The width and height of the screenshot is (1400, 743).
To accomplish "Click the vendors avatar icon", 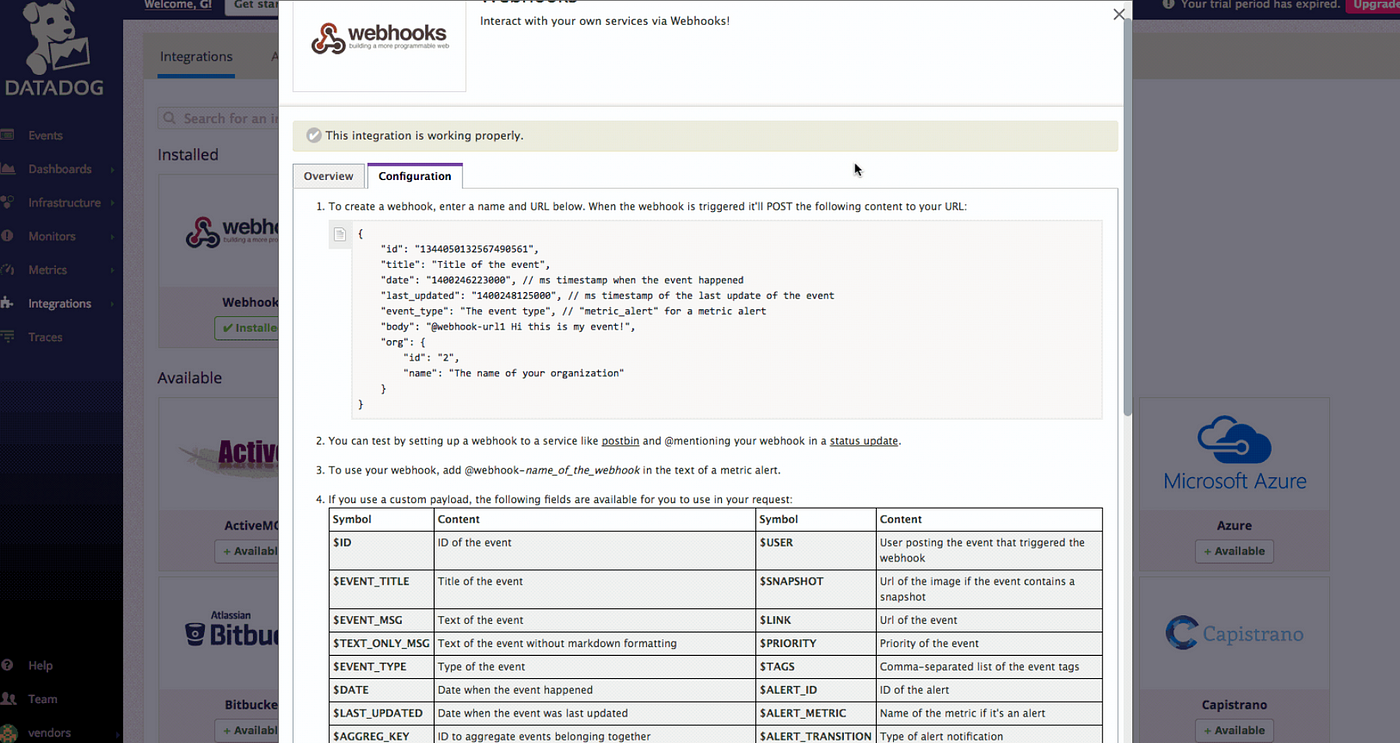I will (9, 733).
